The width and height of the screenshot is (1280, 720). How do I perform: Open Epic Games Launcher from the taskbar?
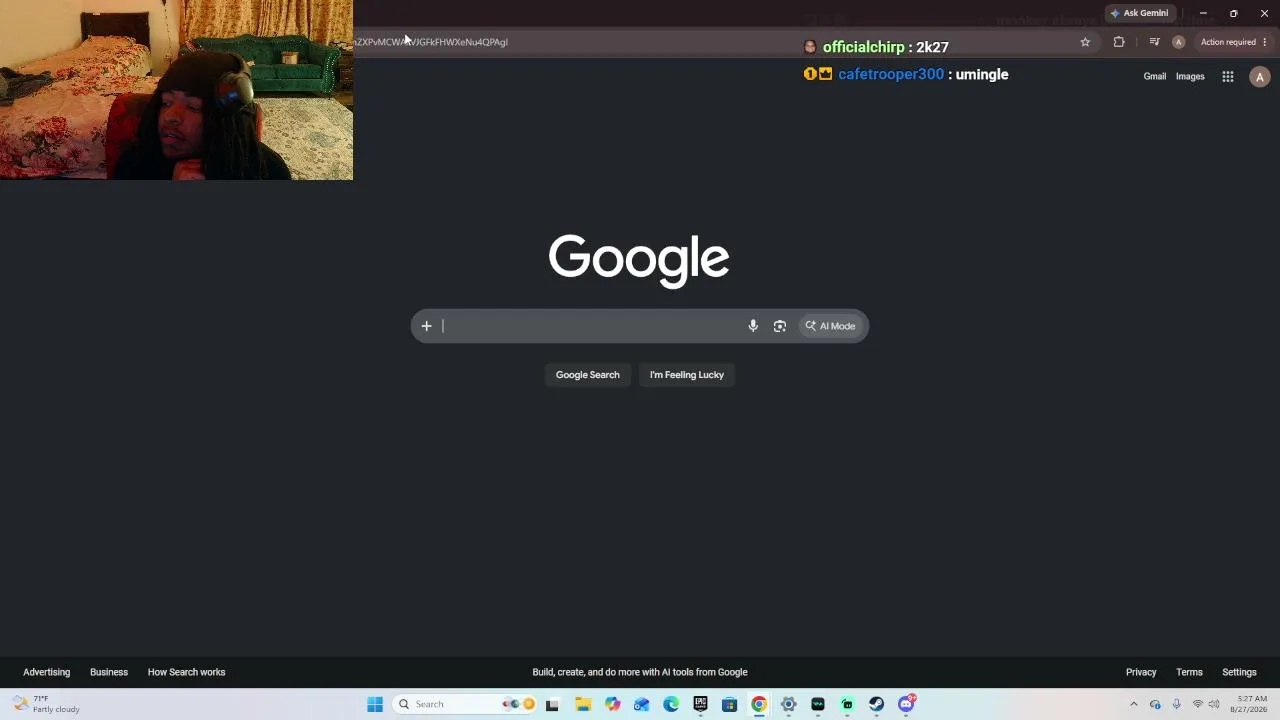700,704
